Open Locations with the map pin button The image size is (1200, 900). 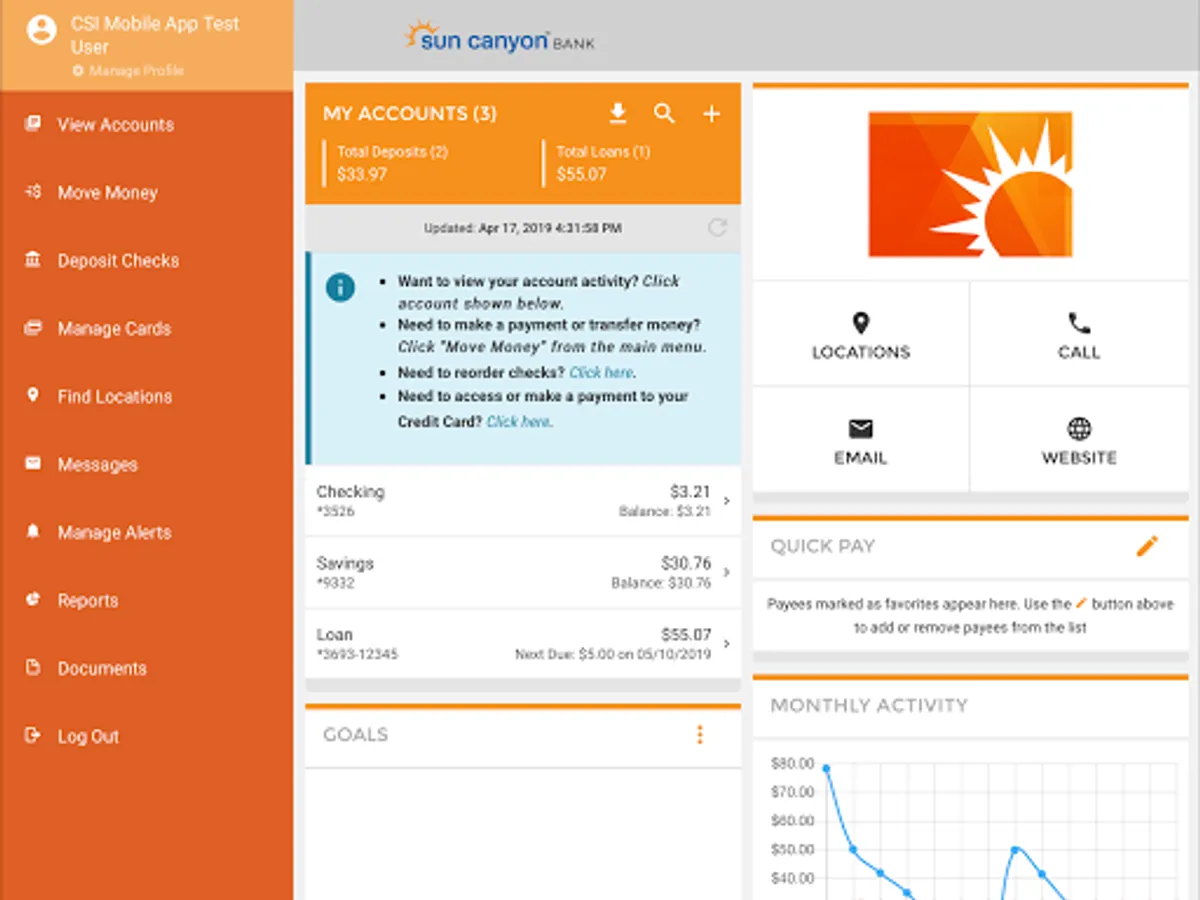point(861,335)
